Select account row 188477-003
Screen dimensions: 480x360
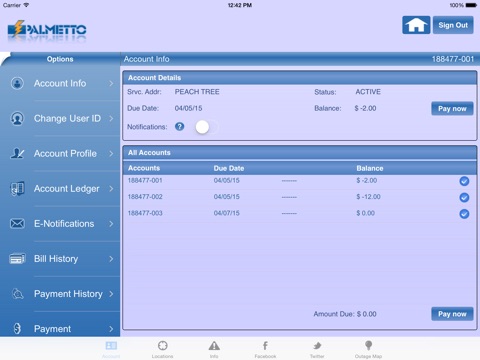point(299,213)
